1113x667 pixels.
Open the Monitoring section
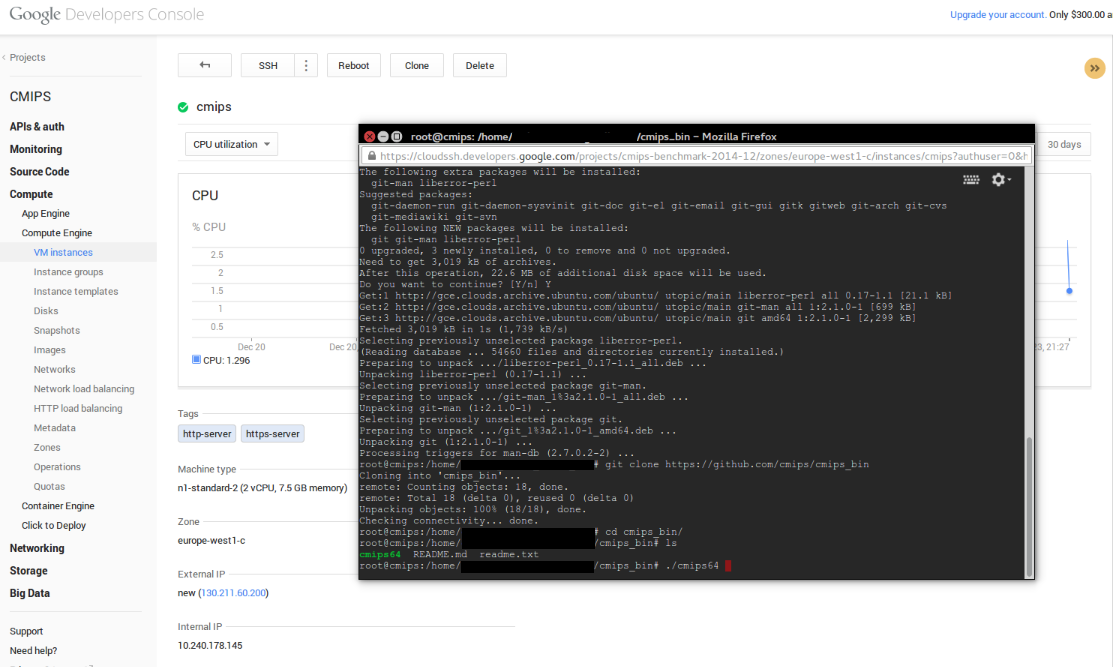point(35,150)
